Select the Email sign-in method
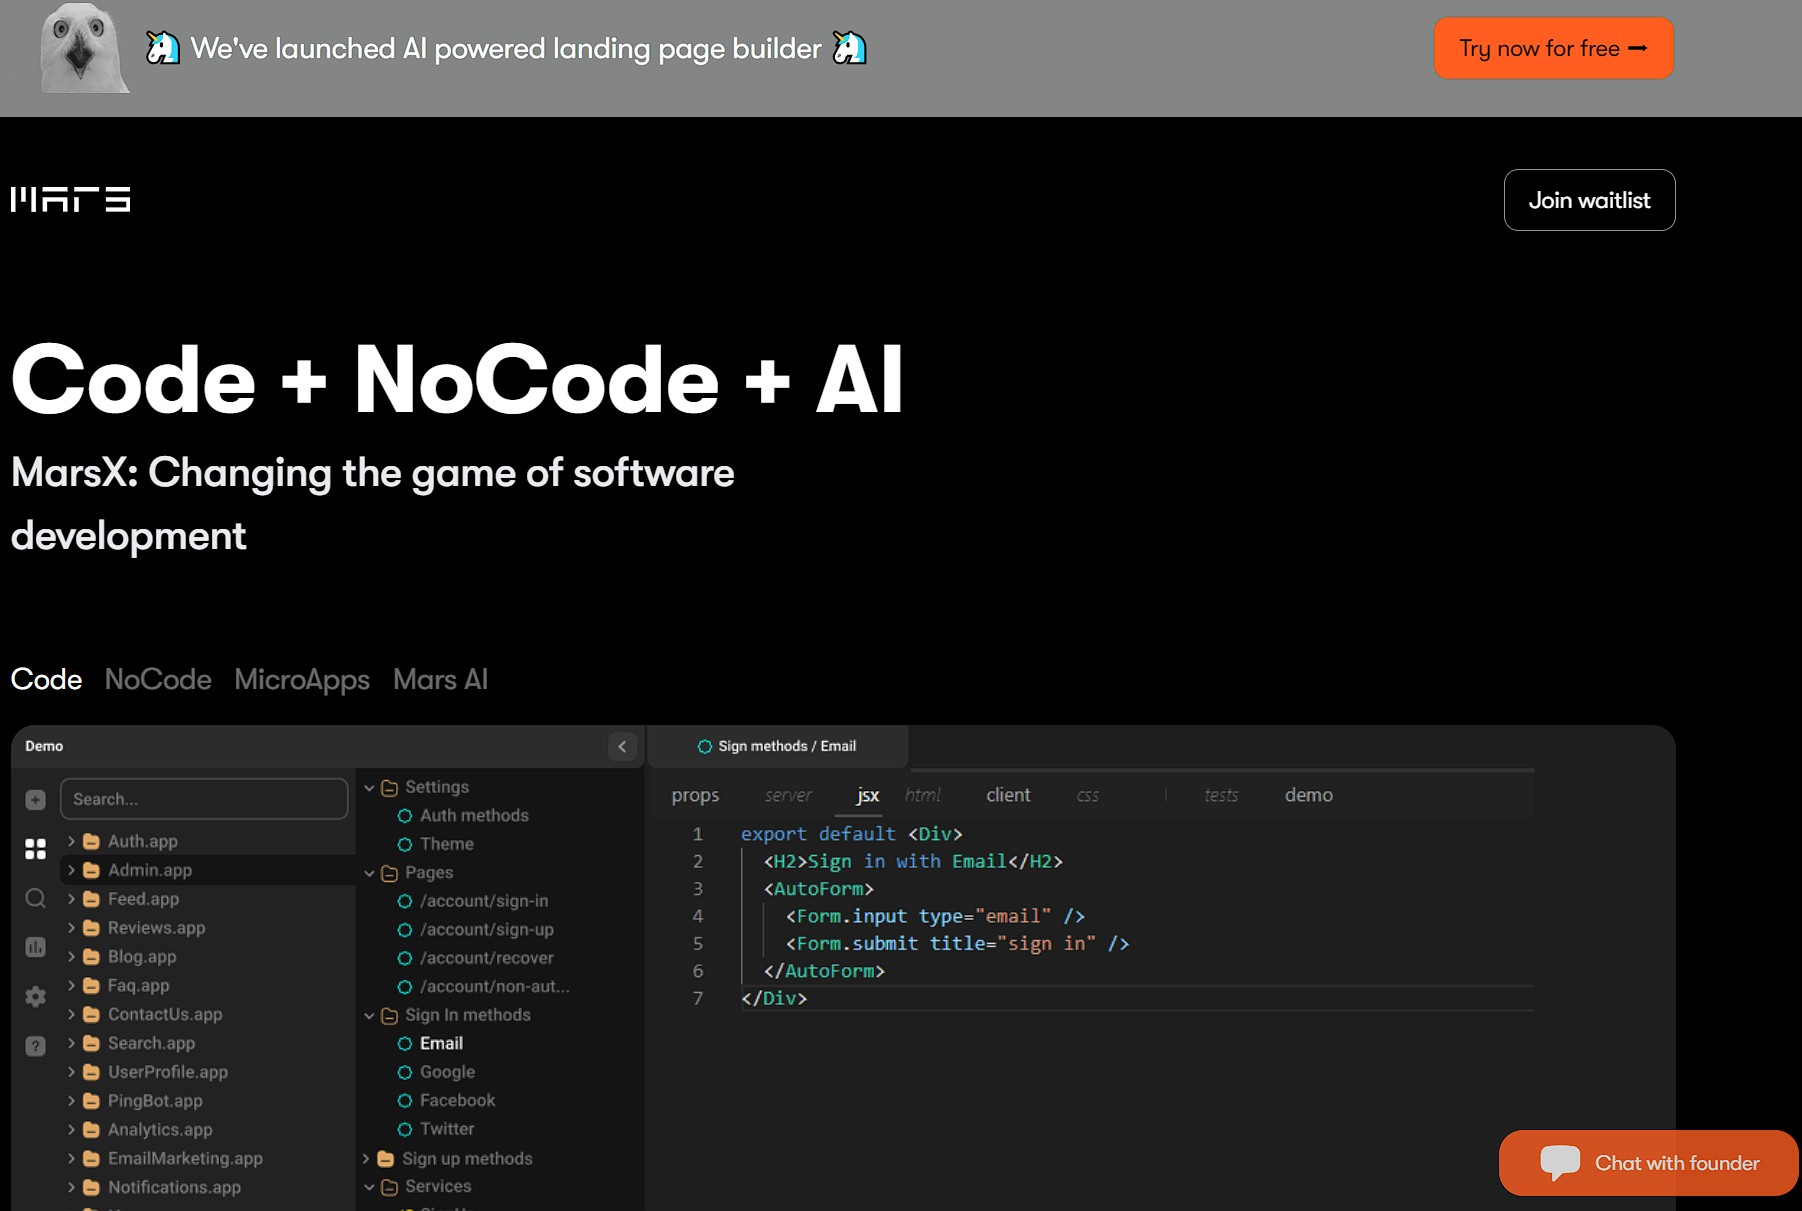 [441, 1043]
